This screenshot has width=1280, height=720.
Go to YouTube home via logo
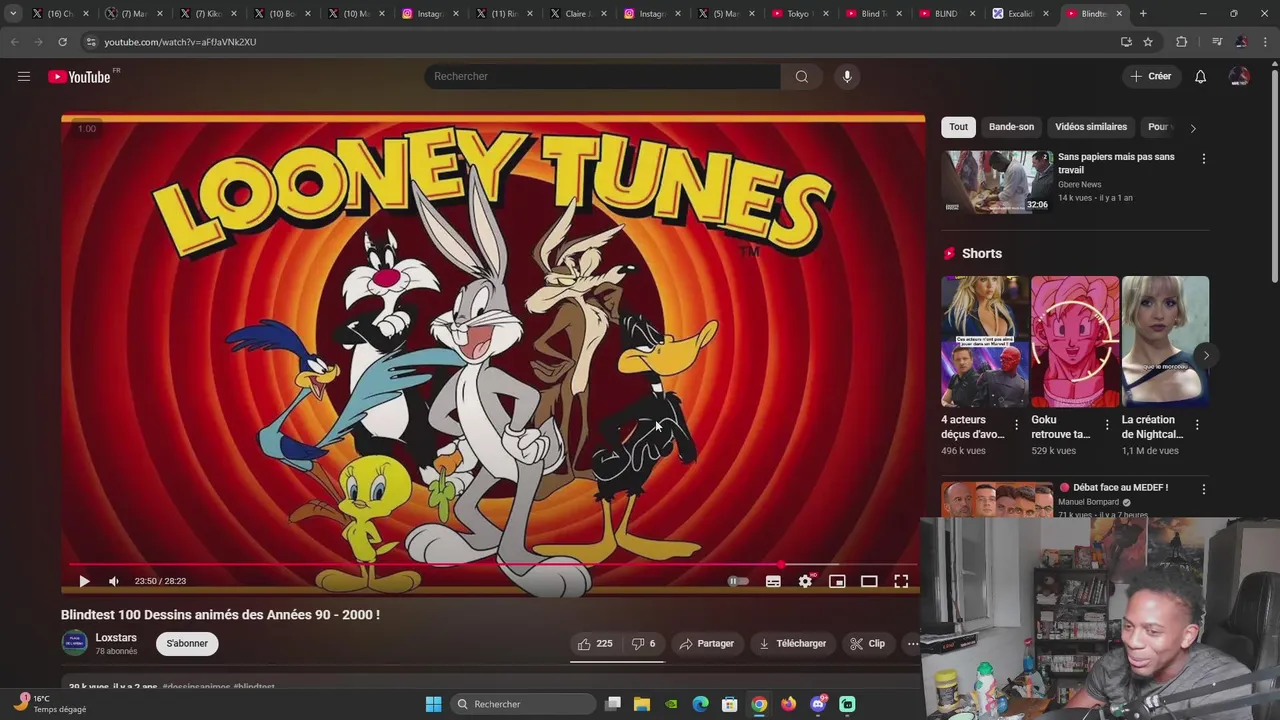(x=79, y=77)
